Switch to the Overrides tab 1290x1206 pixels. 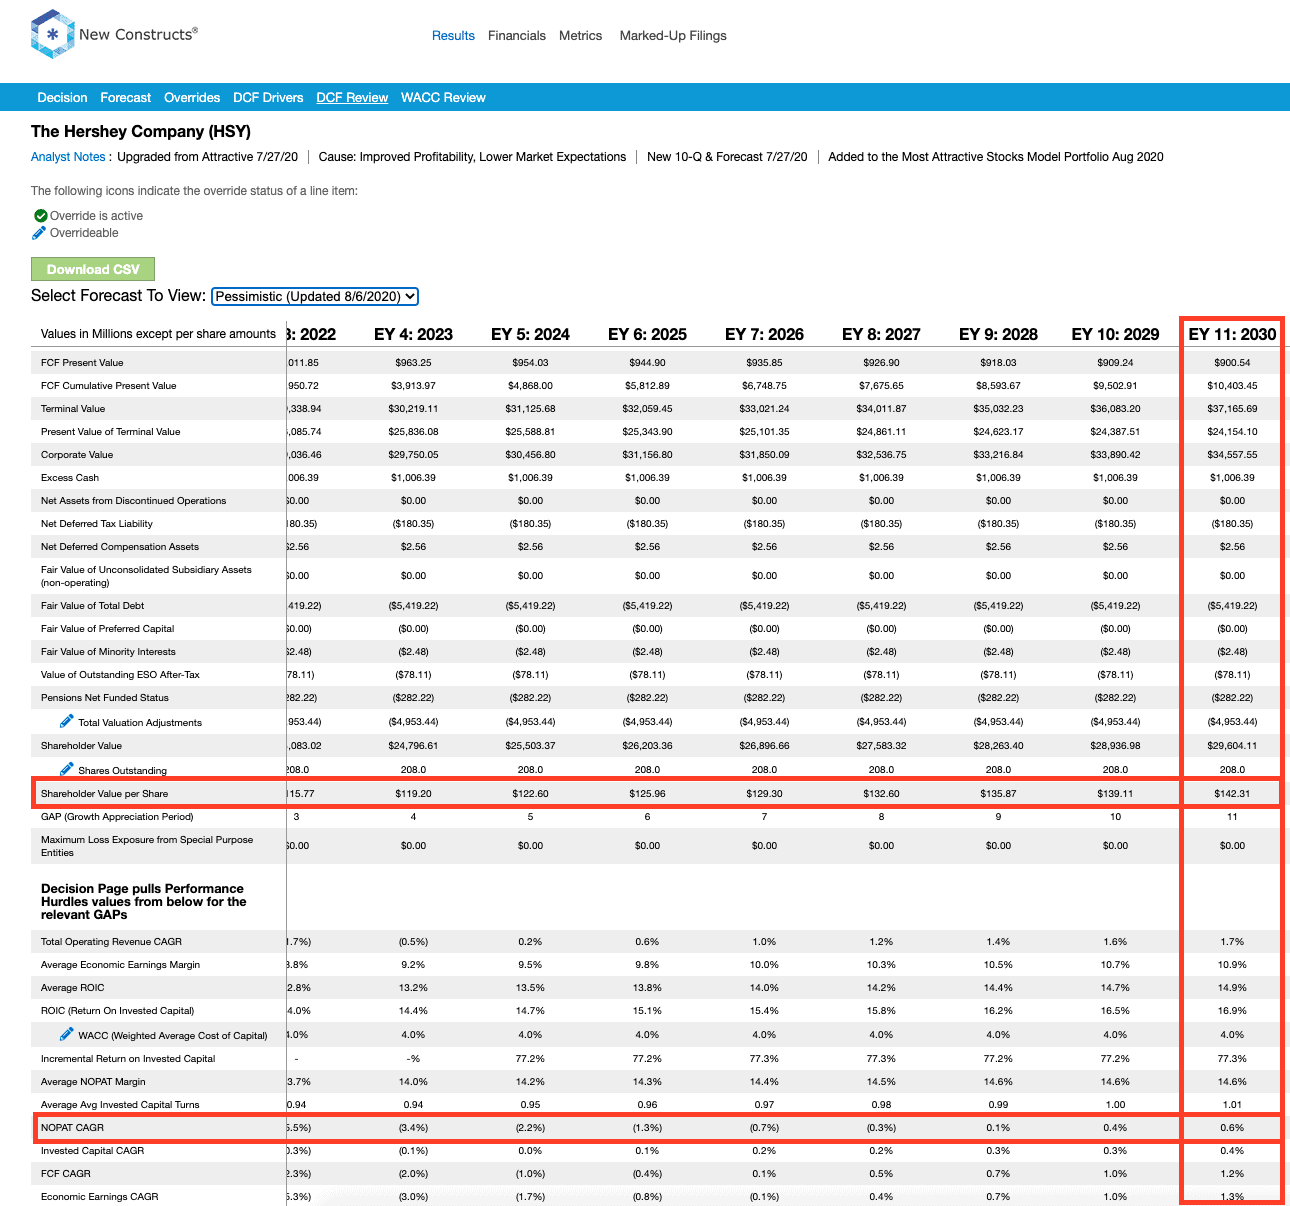click(192, 97)
